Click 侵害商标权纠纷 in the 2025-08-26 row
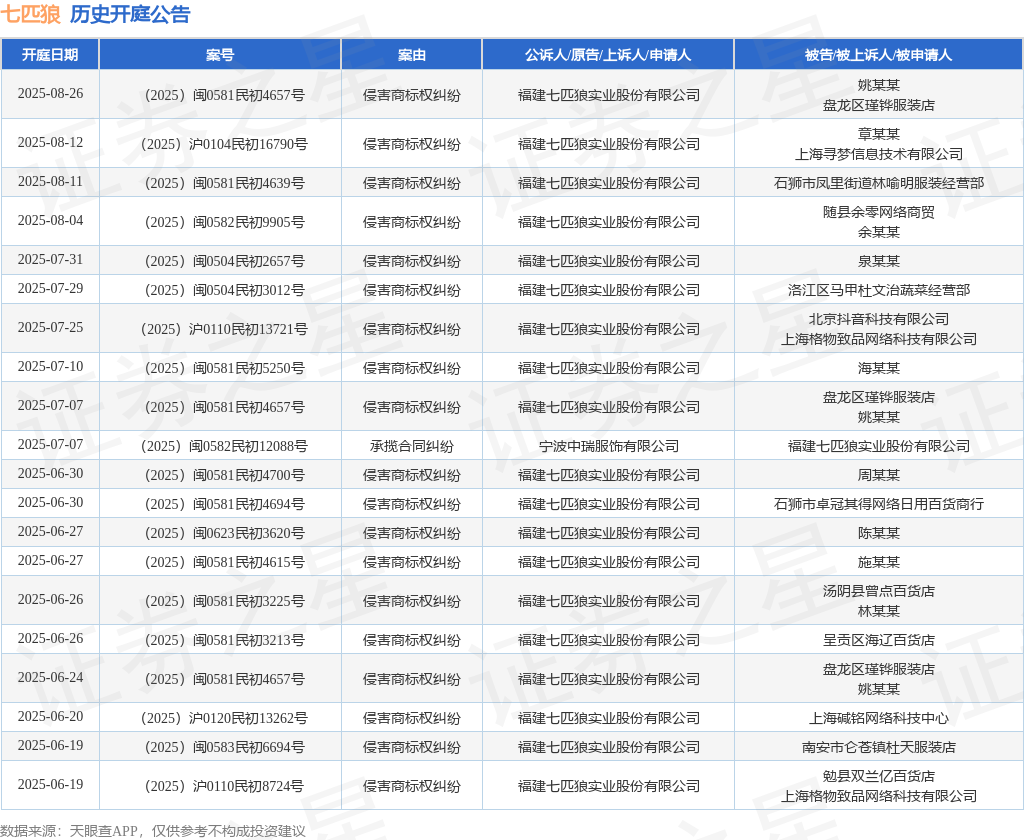Screen dimensions: 1024x840 [412, 95]
